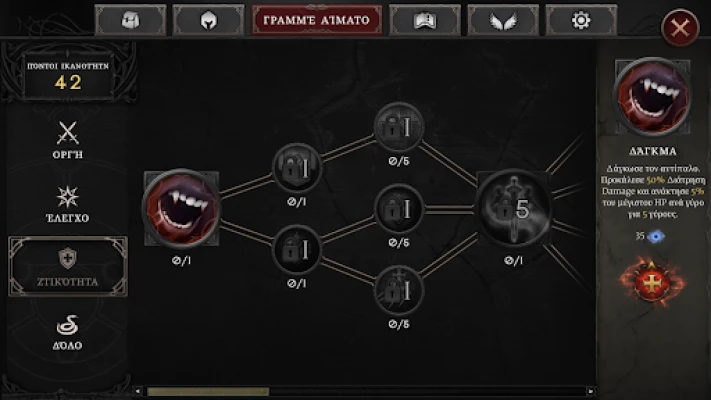The height and width of the screenshot is (400, 711).
Task: Click the skill tree left scroll arrow
Action: click(138, 391)
